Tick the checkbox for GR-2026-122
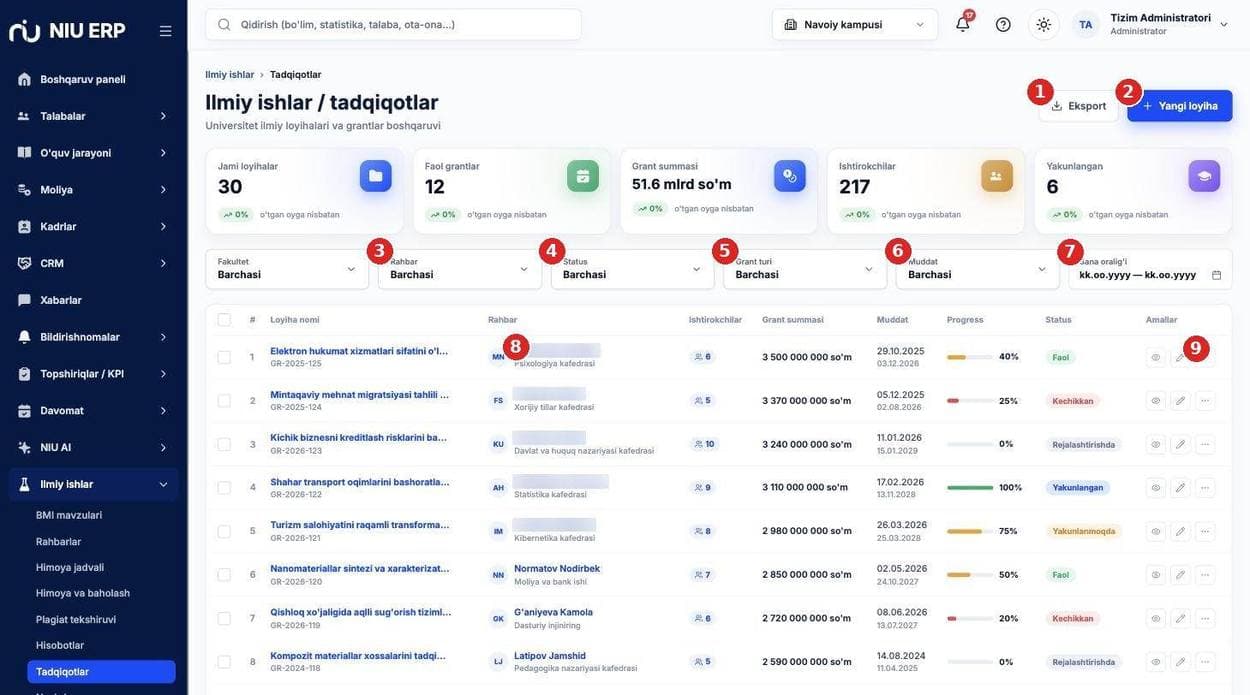Image resolution: width=1250 pixels, height=695 pixels. click(x=224, y=488)
